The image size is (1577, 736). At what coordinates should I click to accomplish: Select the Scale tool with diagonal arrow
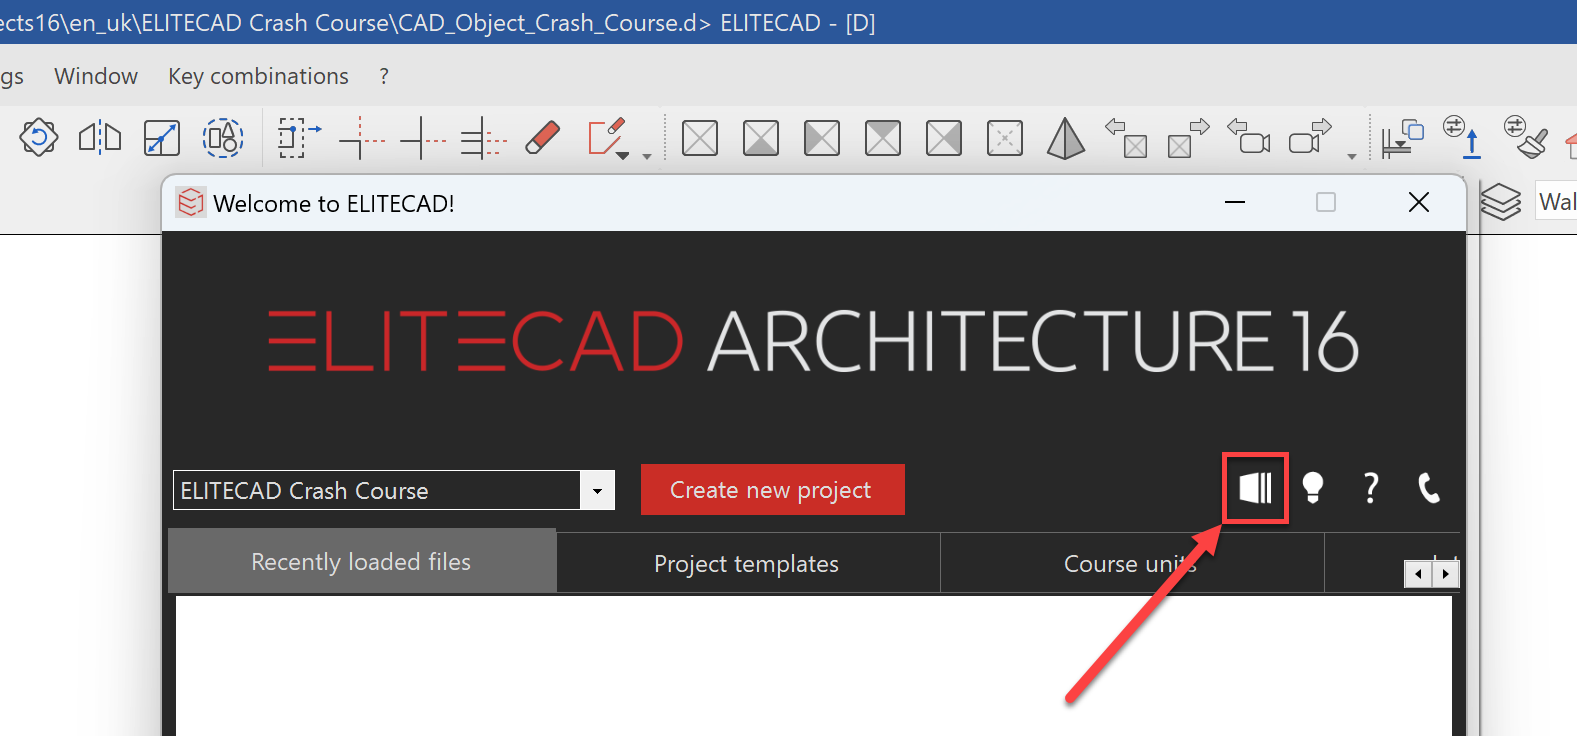162,138
